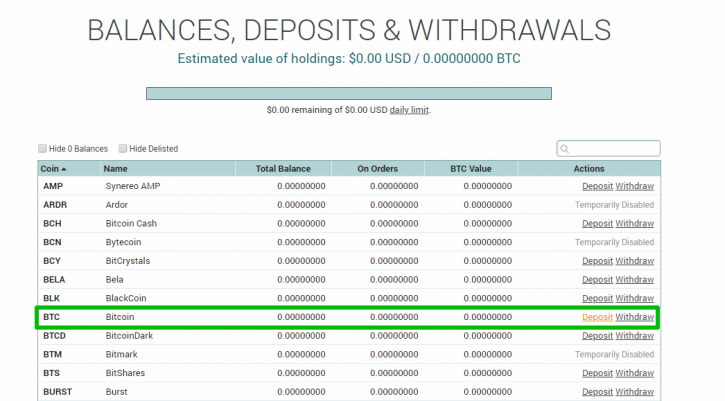
Task: Open Withdraw for Synereo AMP
Action: point(634,186)
